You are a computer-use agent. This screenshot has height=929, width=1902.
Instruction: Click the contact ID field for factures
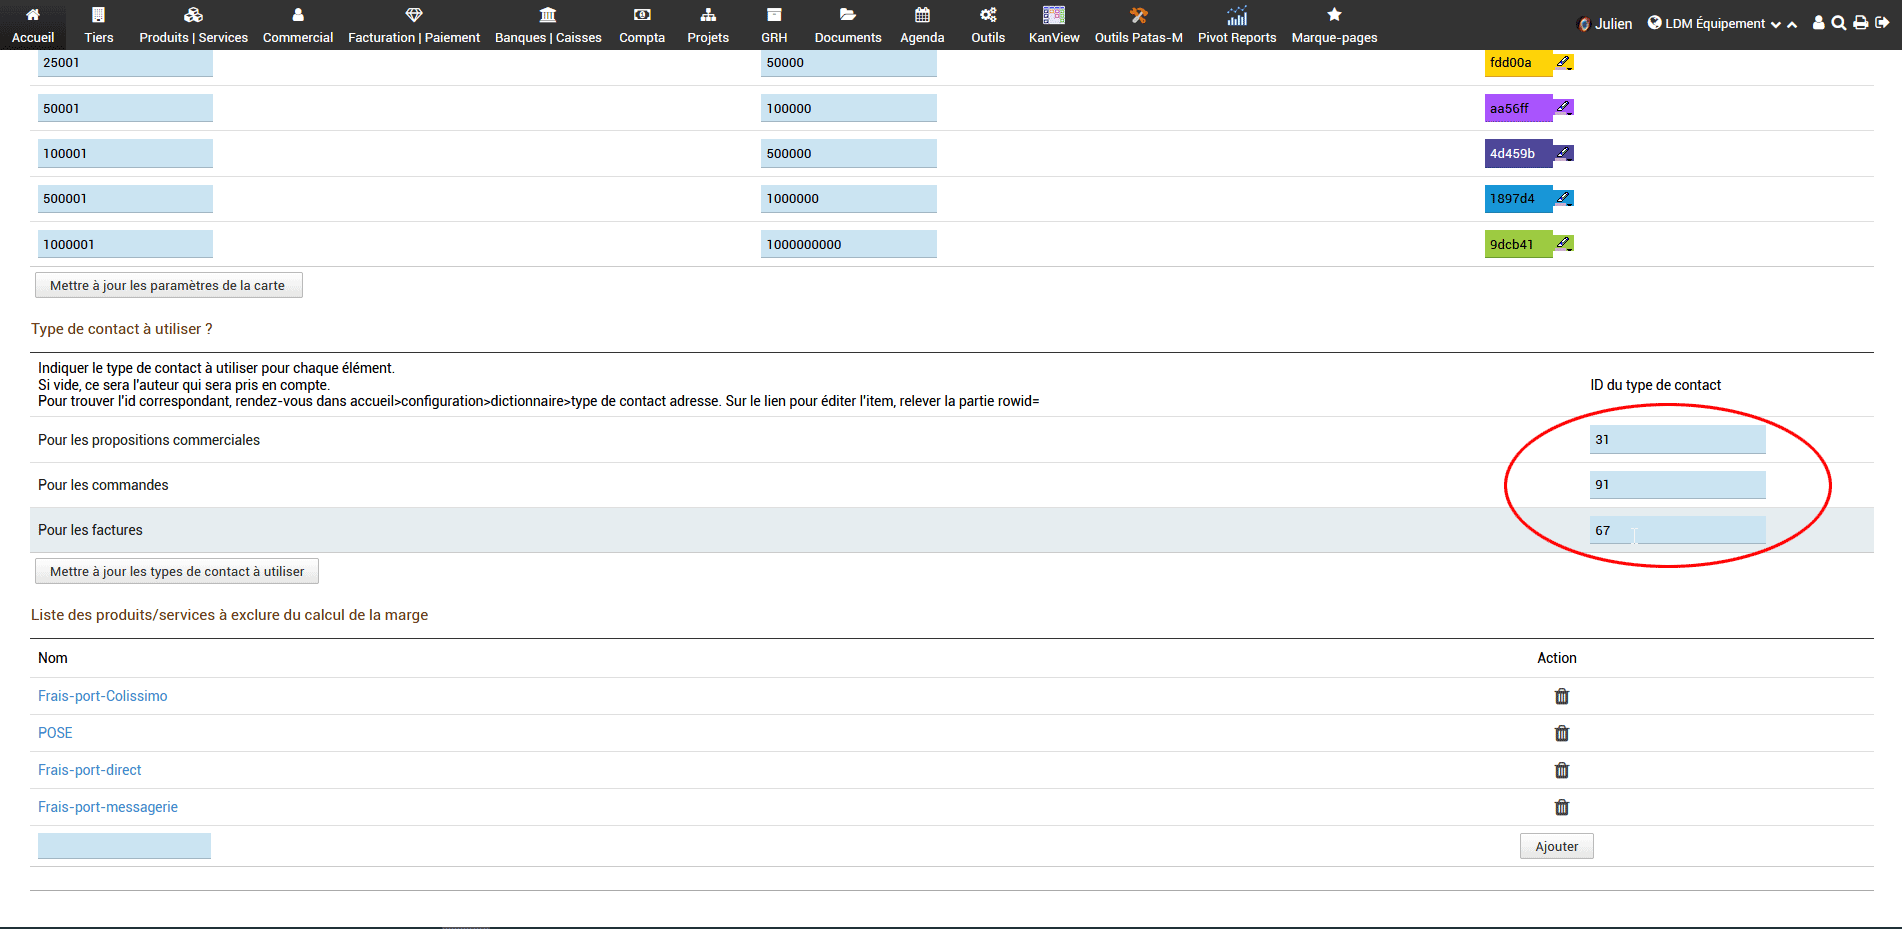click(1676, 531)
